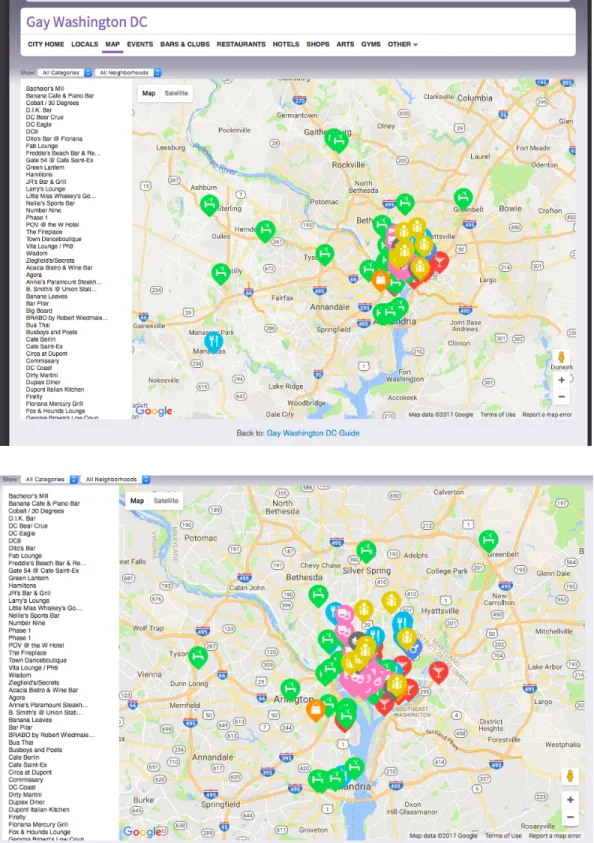Image resolution: width=594 pixels, height=843 pixels.
Task: Select Circa at Dupont in lower list
Action: click(x=30, y=772)
